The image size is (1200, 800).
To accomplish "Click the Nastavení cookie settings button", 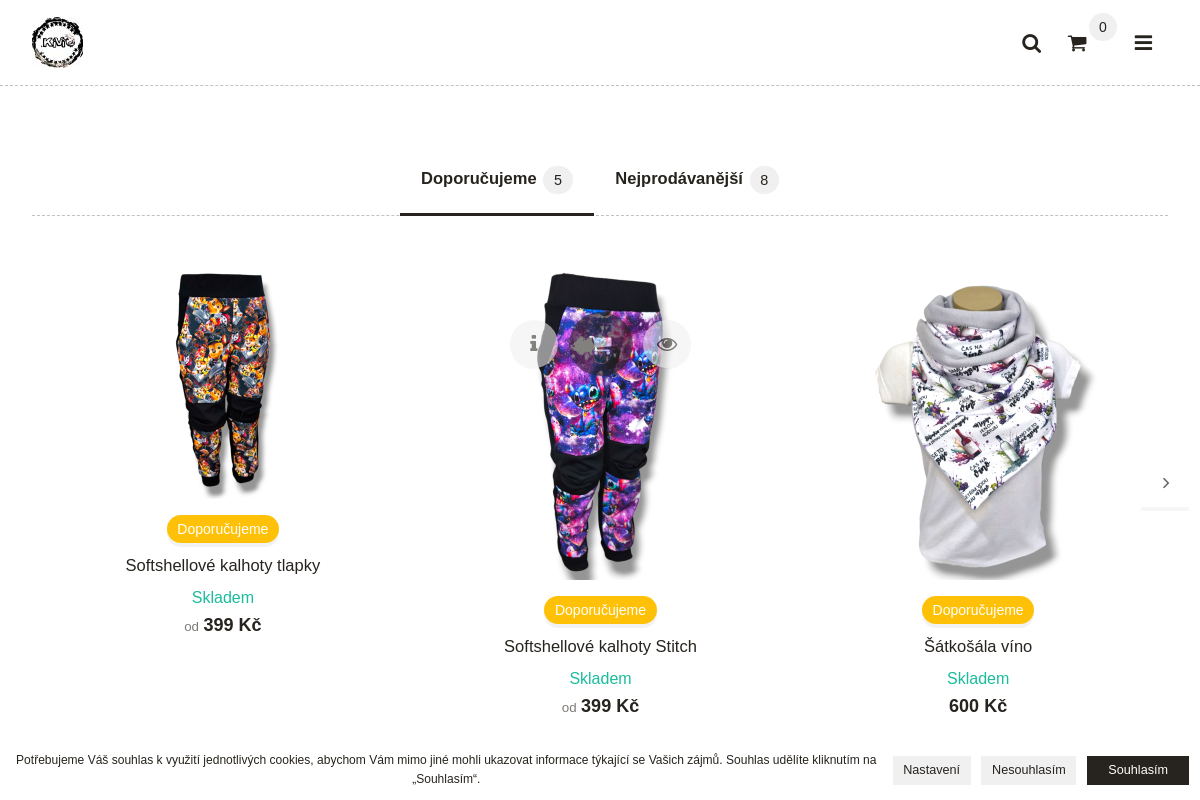I will [931, 769].
